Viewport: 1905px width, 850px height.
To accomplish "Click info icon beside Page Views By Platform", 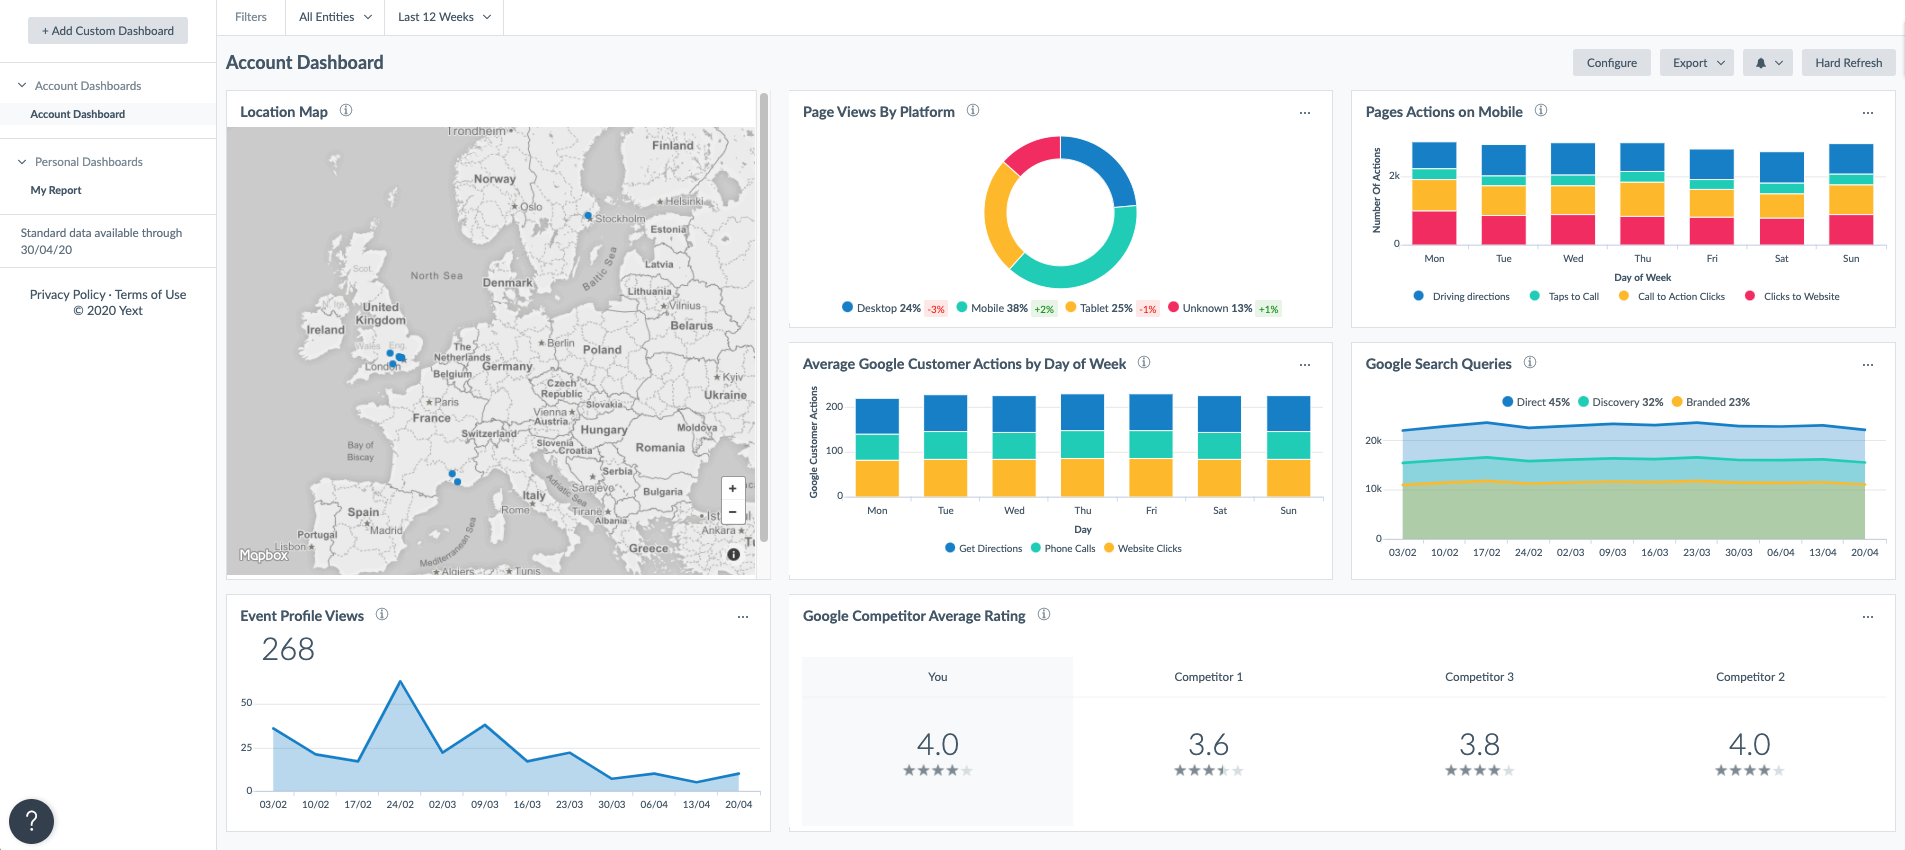I will pos(973,111).
